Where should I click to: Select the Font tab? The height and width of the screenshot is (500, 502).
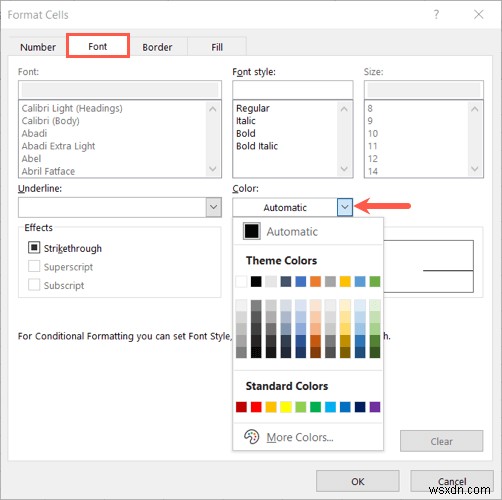pyautogui.click(x=98, y=46)
